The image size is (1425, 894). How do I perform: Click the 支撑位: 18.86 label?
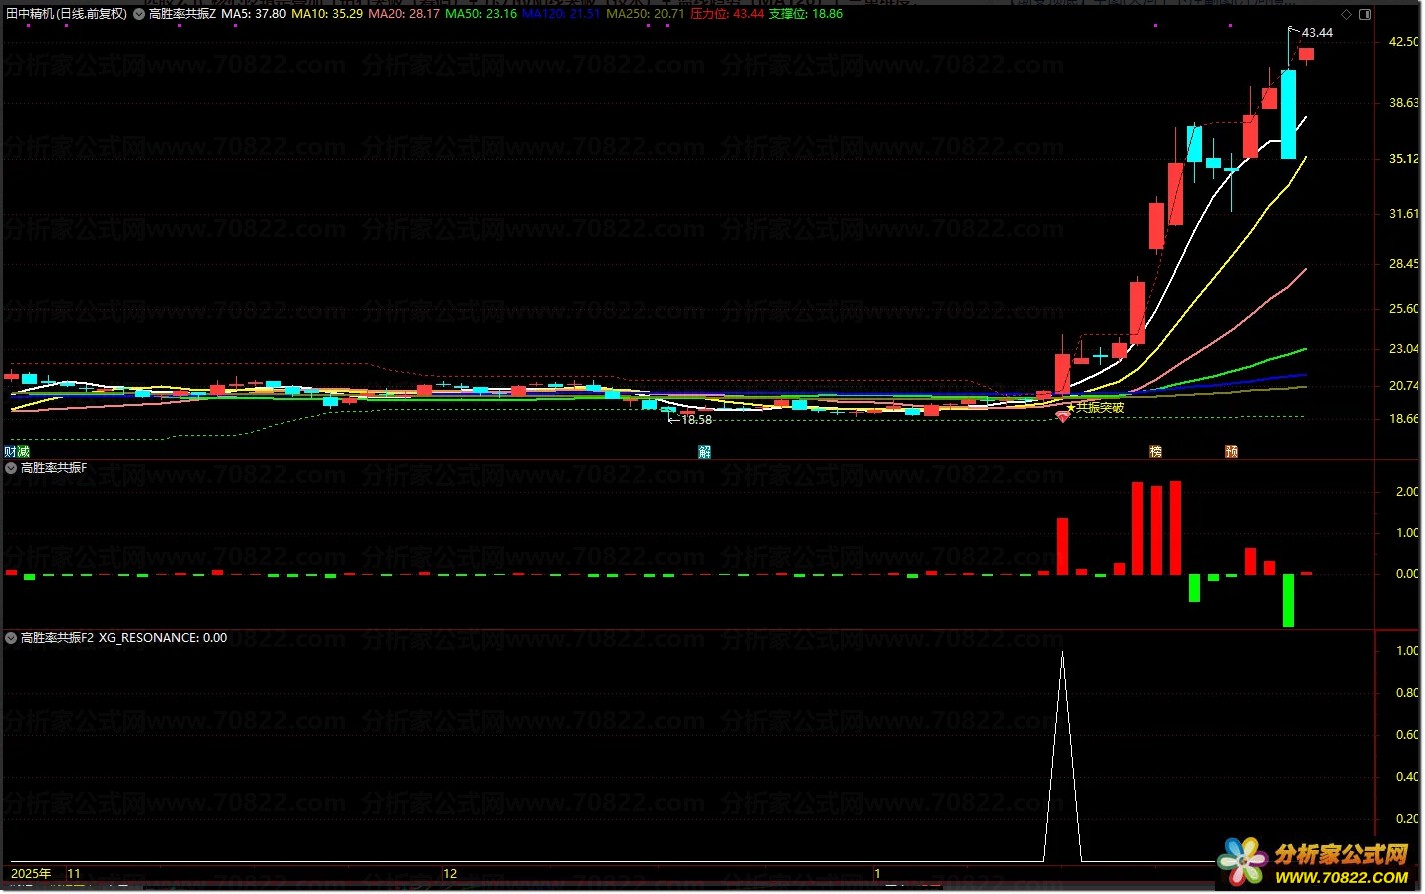[x=806, y=14]
